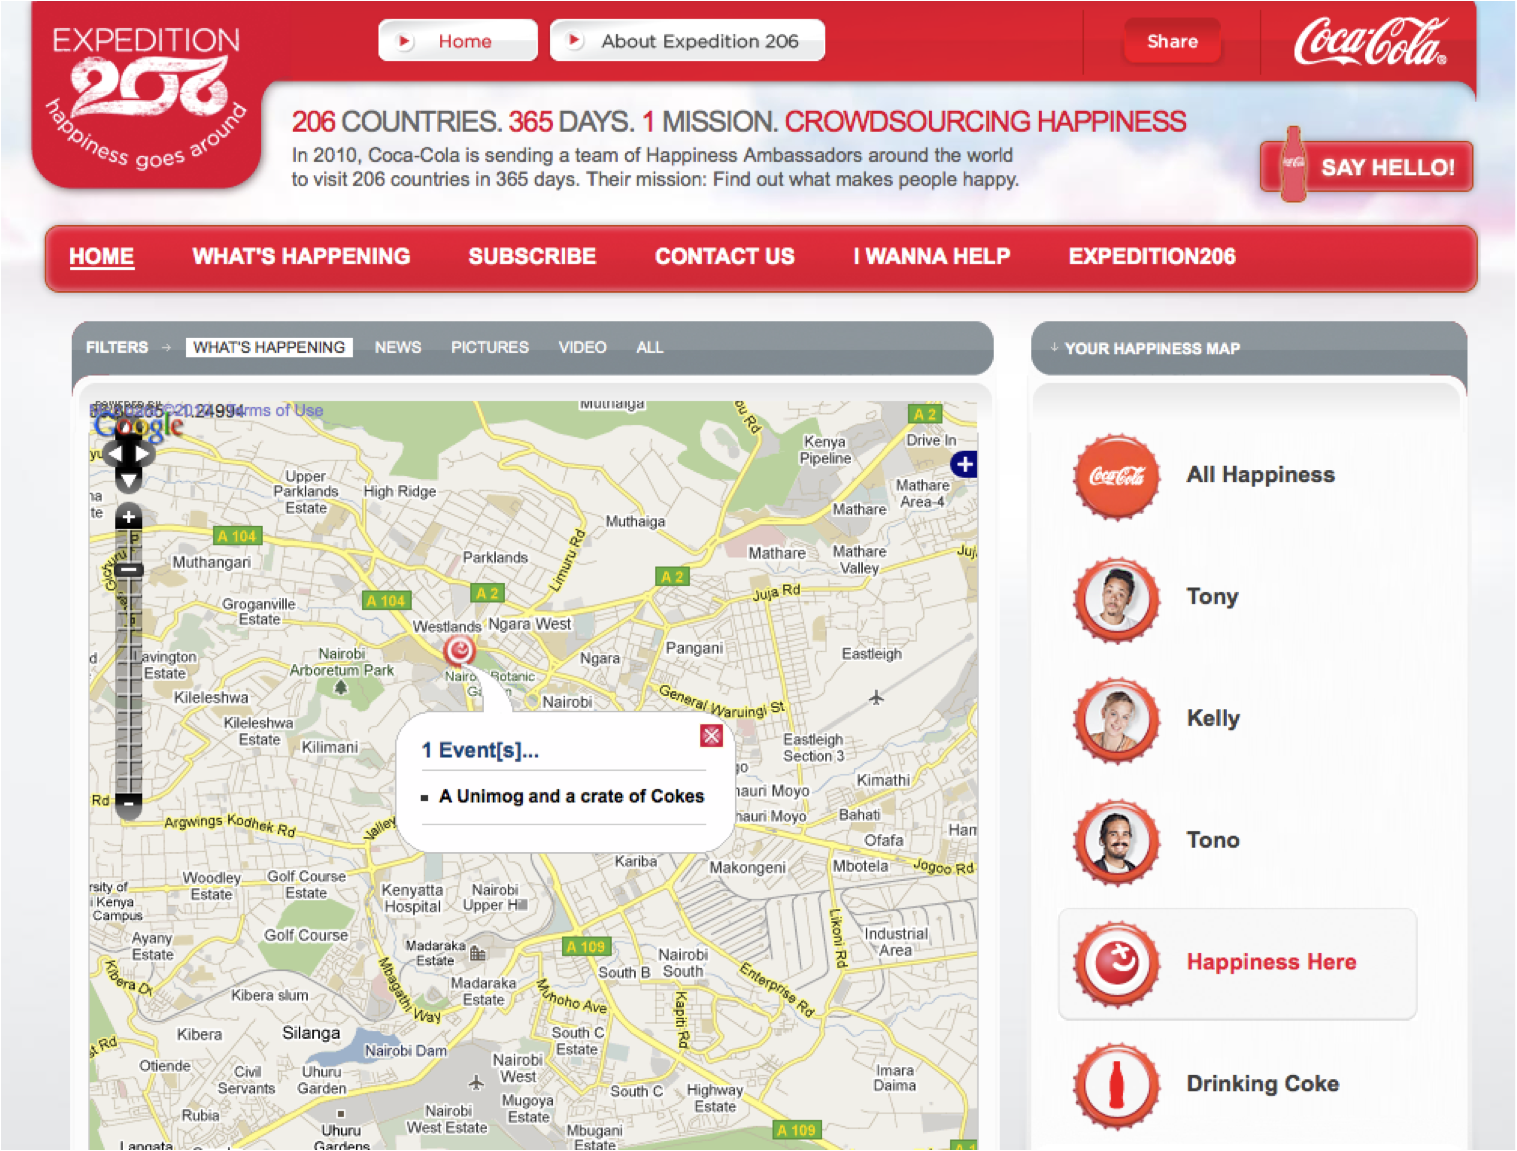The height and width of the screenshot is (1151, 1517).
Task: Toggle Tono's happiness map filter
Action: pyautogui.click(x=1212, y=840)
